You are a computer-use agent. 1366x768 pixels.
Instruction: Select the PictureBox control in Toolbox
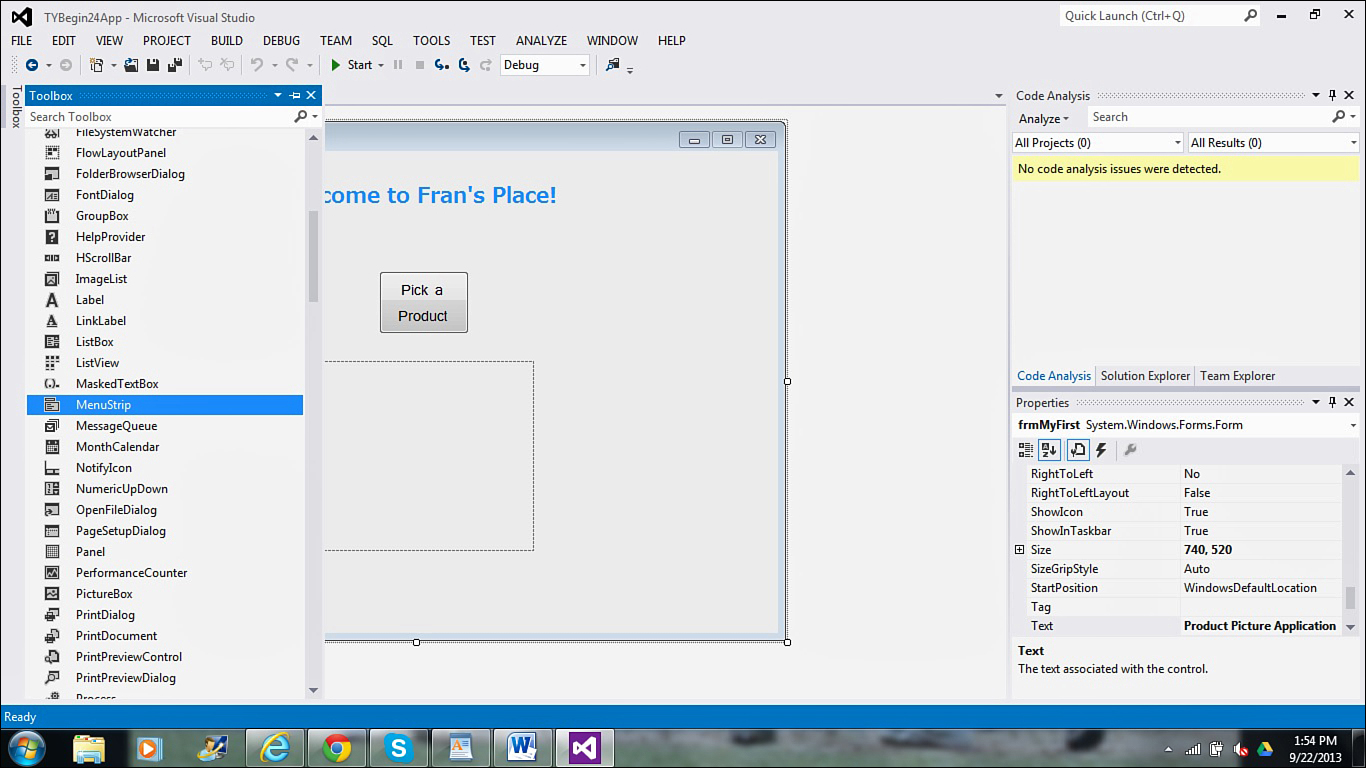(x=165, y=594)
